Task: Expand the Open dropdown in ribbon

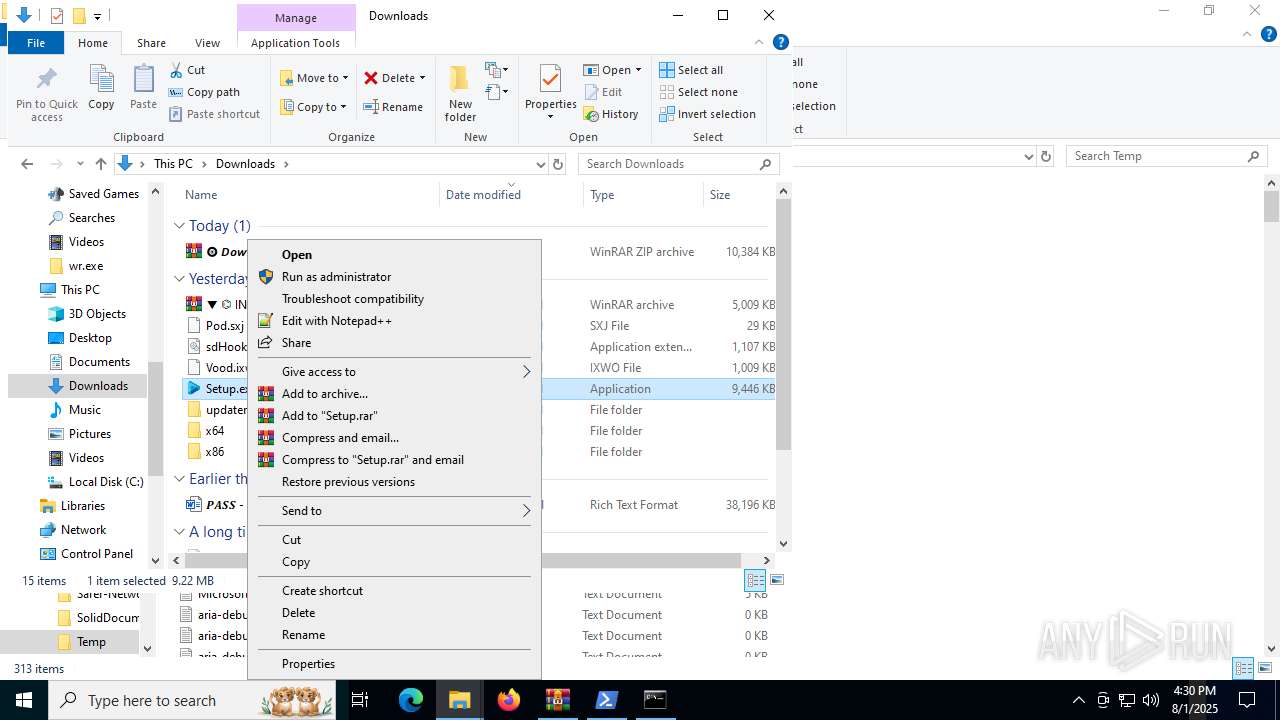Action: pyautogui.click(x=638, y=70)
